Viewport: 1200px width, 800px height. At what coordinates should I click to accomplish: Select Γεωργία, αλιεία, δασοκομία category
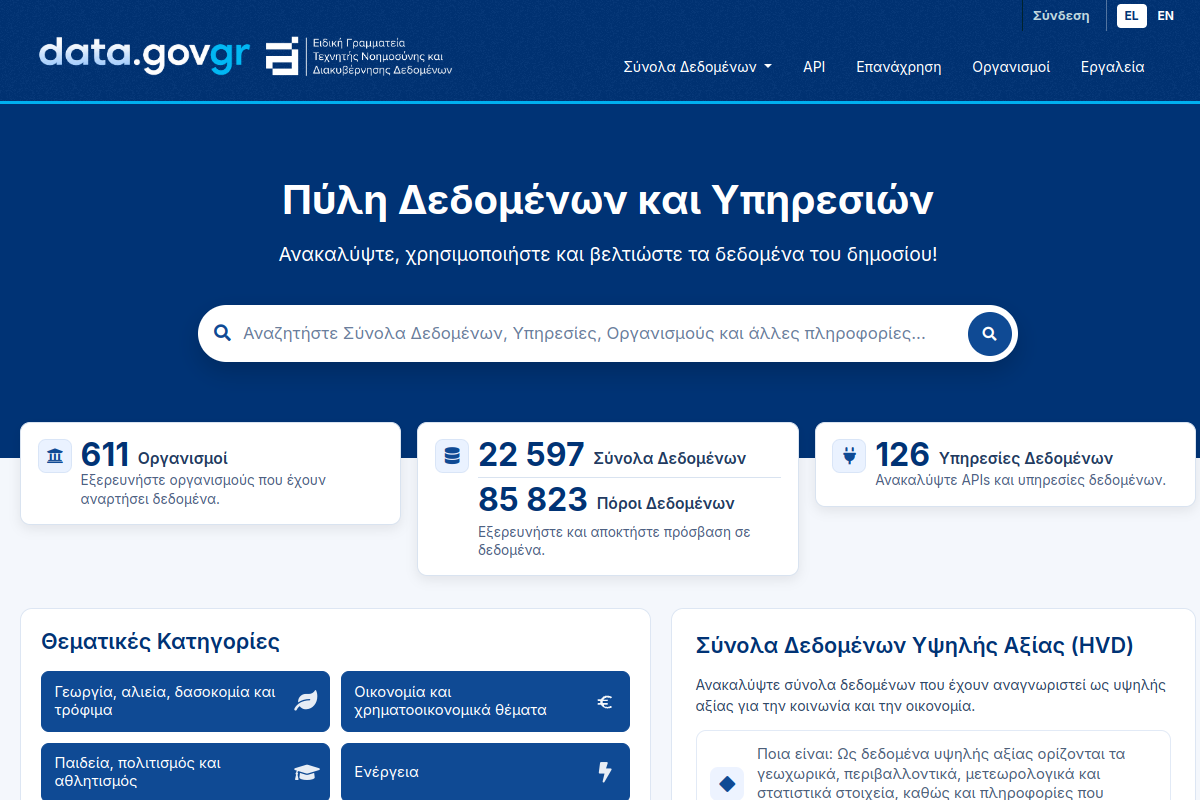[x=185, y=701]
